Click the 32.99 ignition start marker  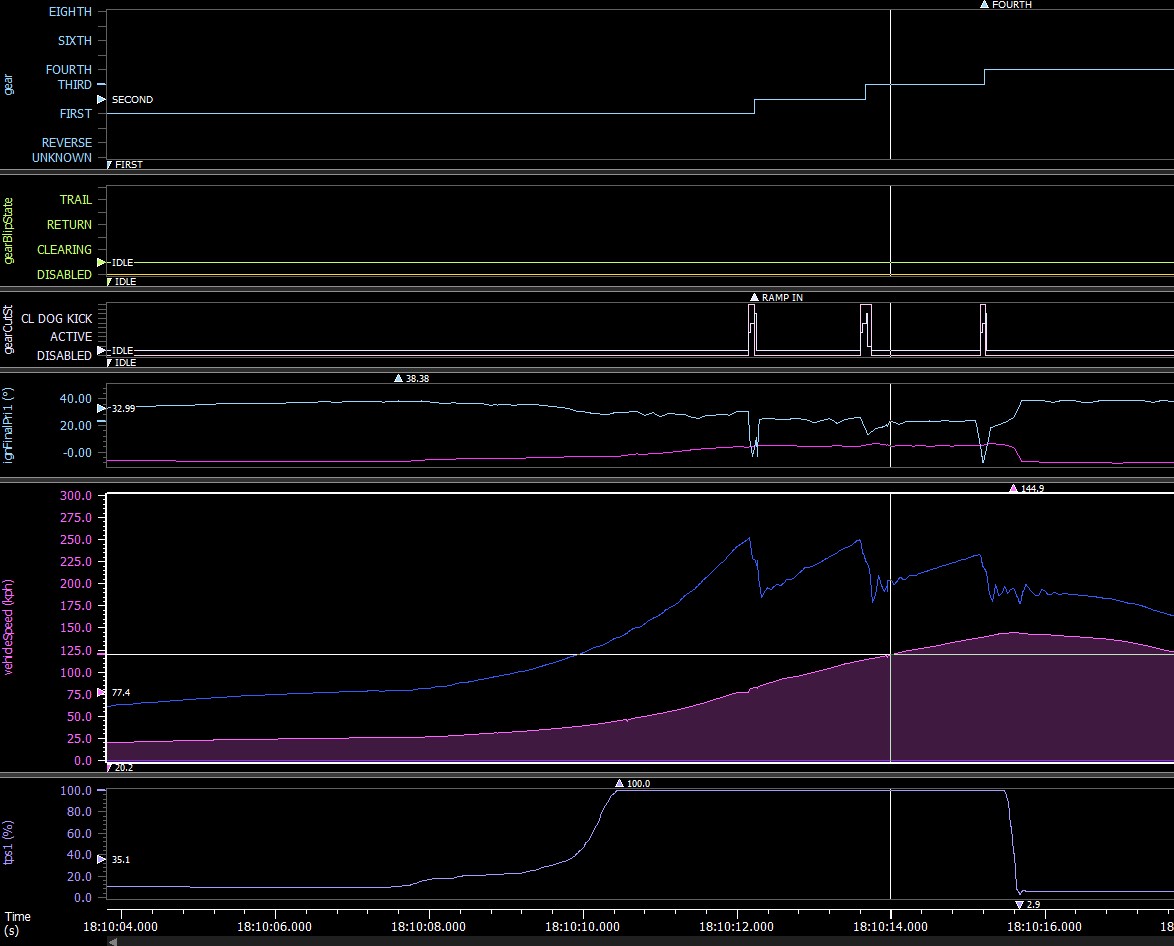click(x=101, y=408)
